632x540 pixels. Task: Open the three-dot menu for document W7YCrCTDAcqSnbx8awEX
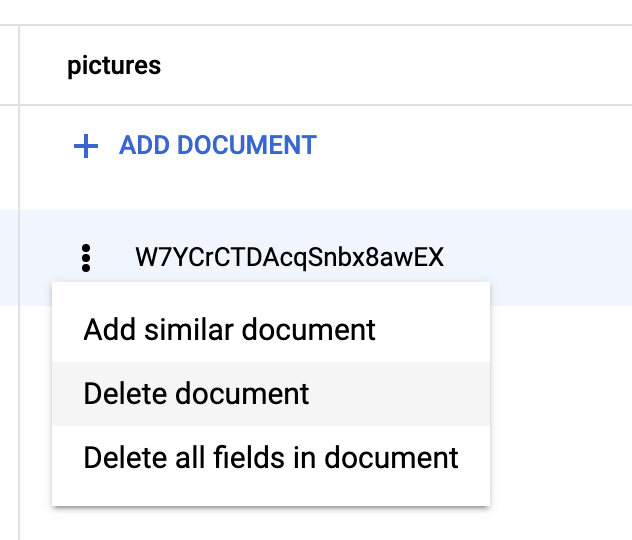coord(86,258)
